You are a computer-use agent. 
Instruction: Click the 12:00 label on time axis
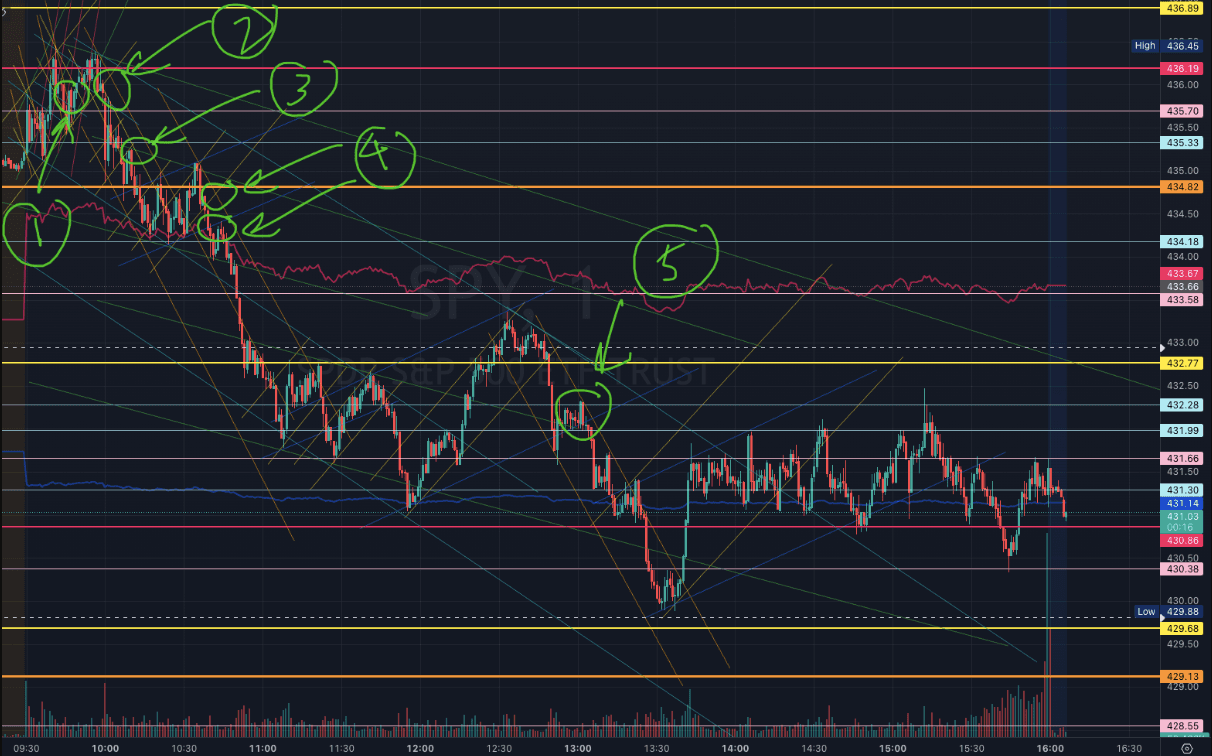[420, 747]
